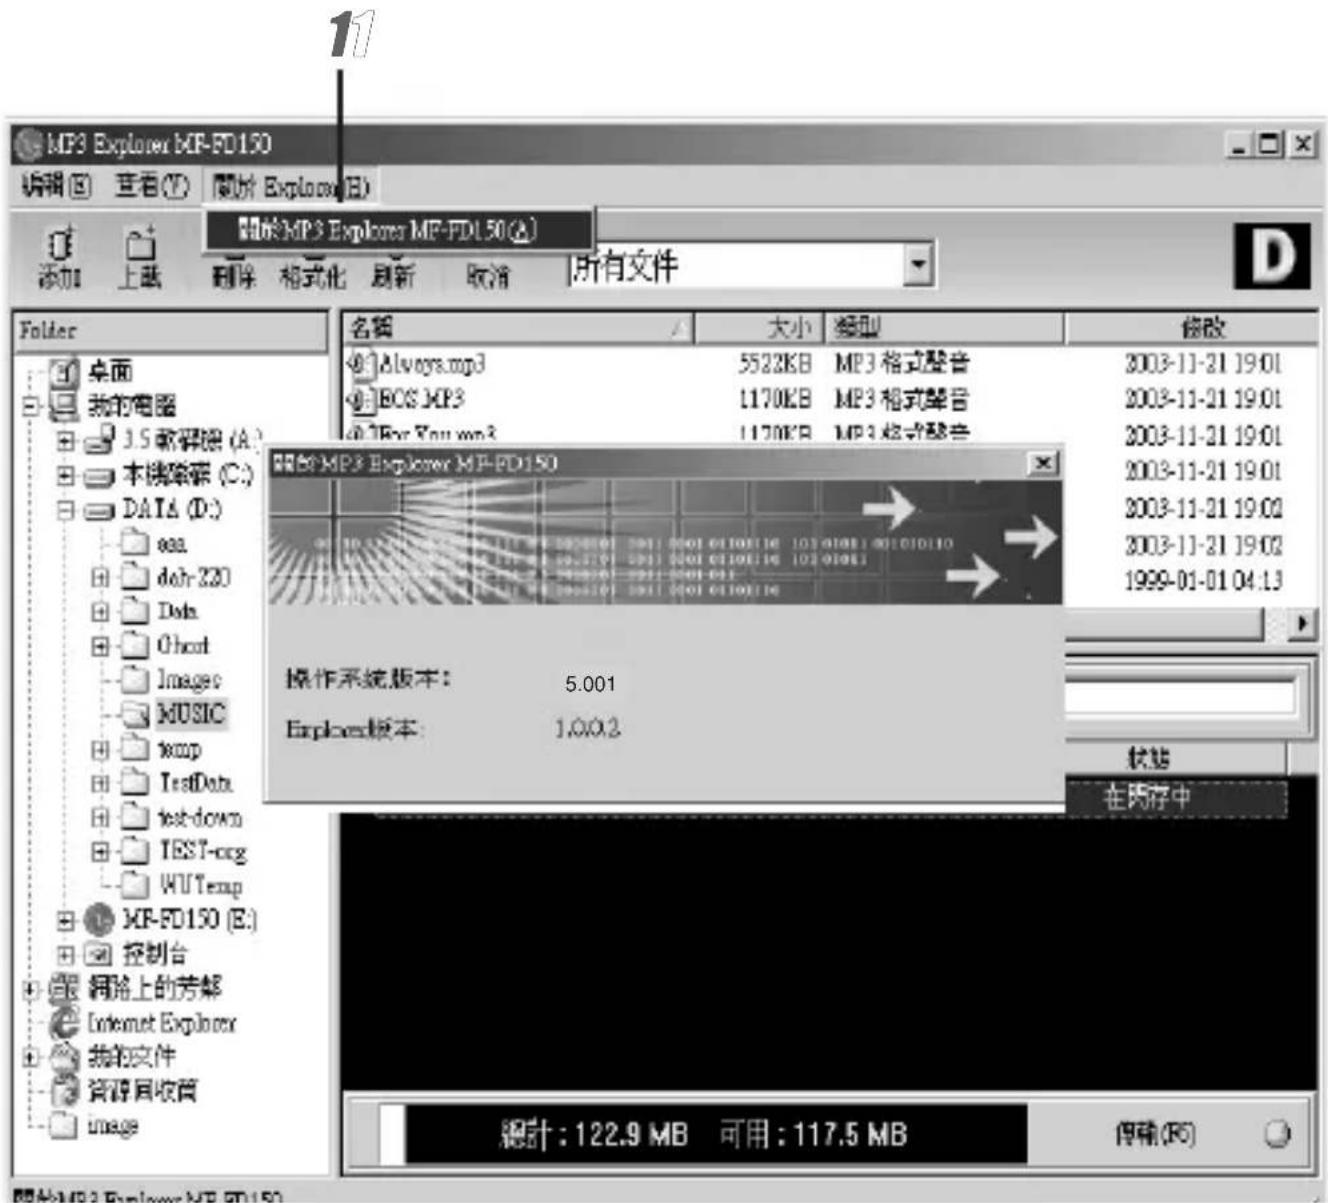This screenshot has width=1328, height=1203.
Task: Click the bottom image folder icon
Action: tap(64, 1125)
